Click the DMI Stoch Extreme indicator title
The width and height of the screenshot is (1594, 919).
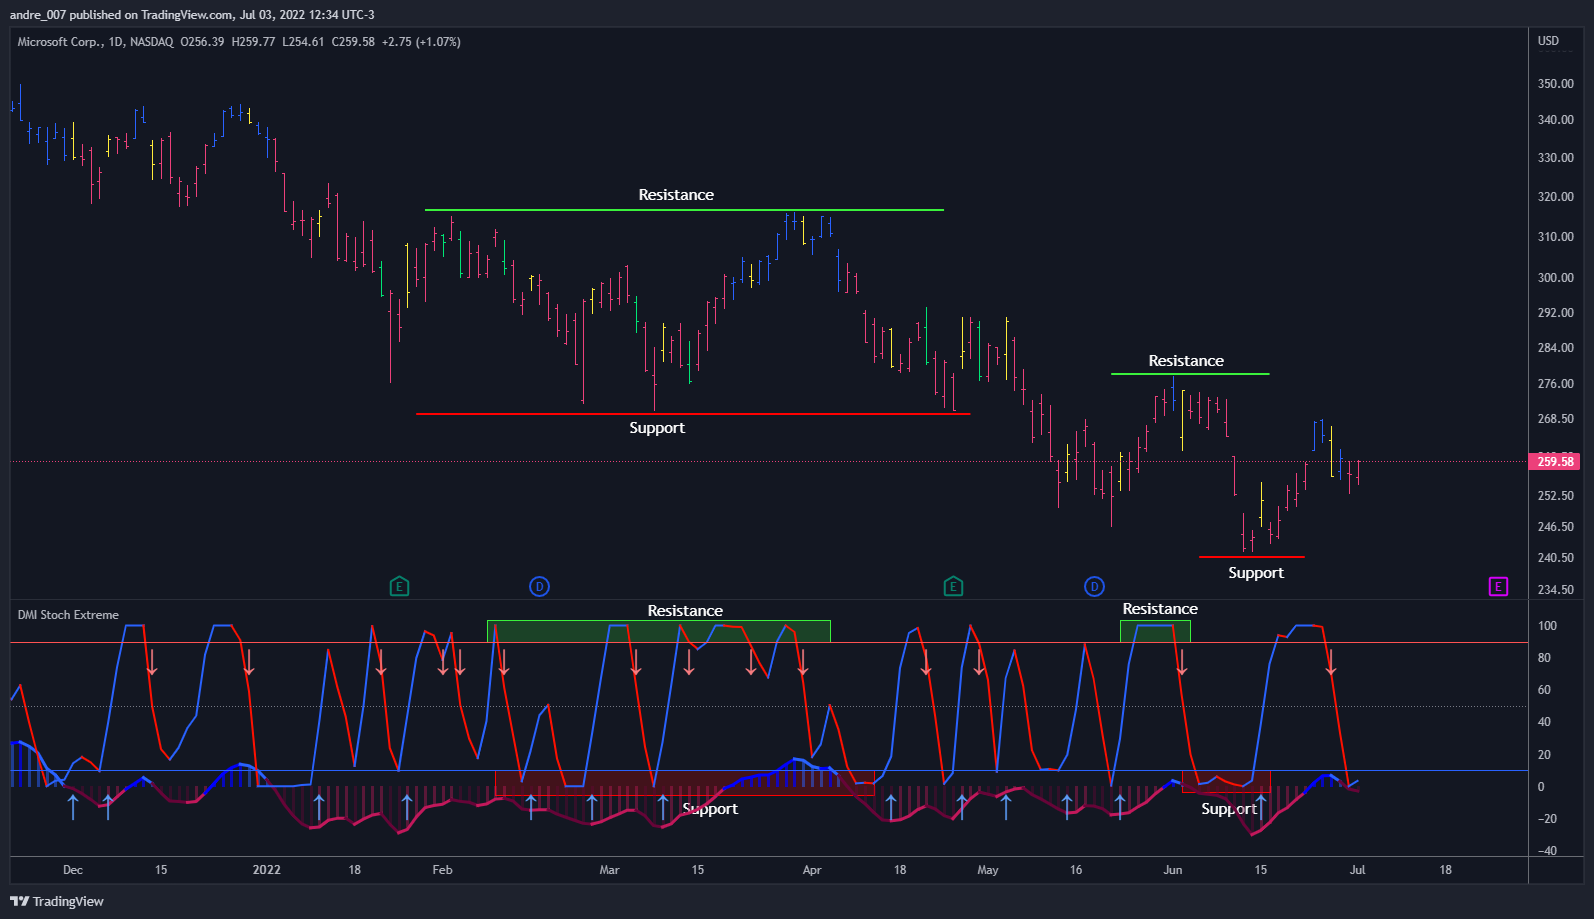coord(68,615)
